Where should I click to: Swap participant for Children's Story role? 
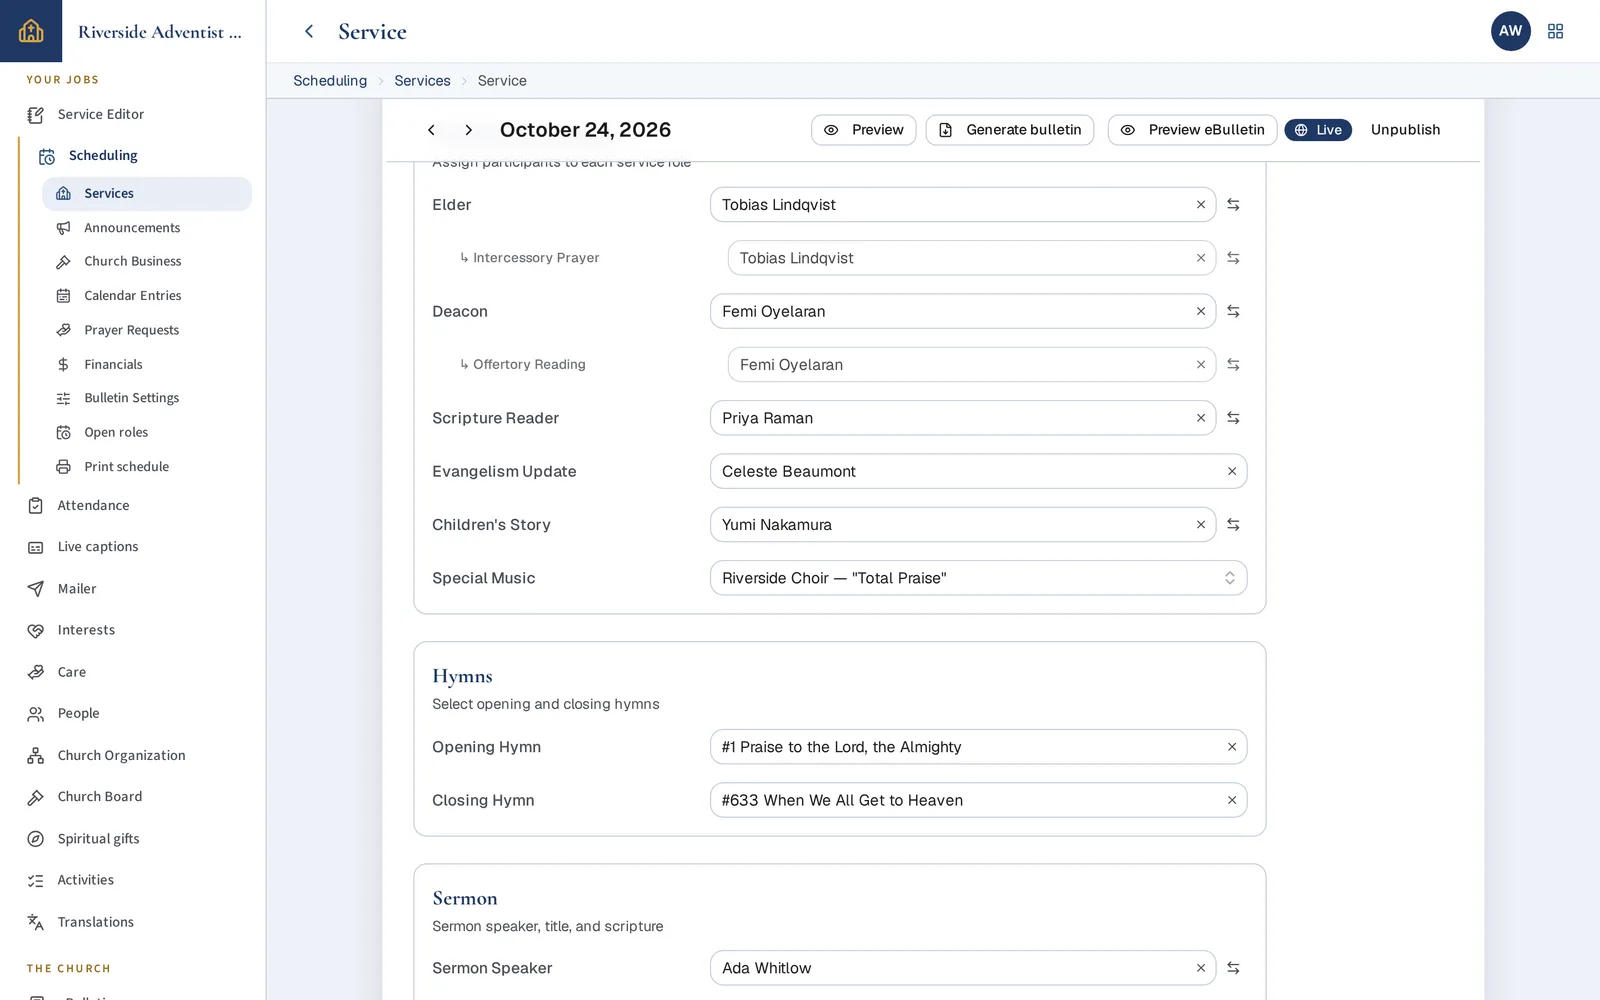(x=1233, y=525)
